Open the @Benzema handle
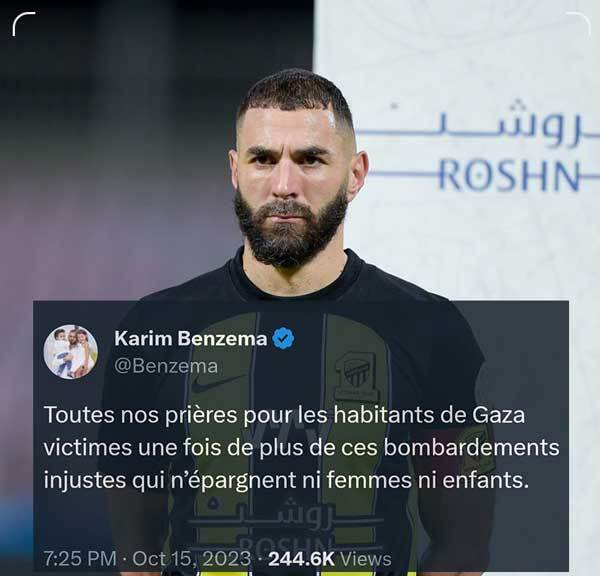Viewport: 600px width, 576px height. click(166, 366)
